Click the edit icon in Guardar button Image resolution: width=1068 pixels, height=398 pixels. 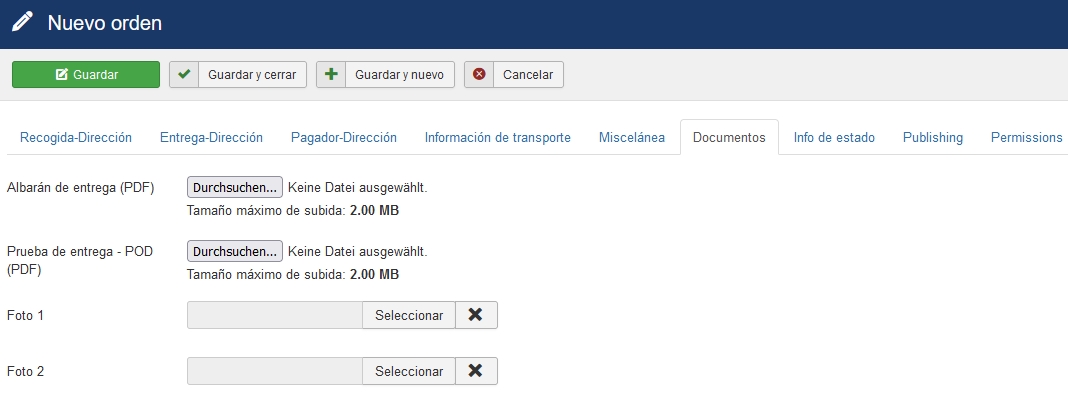61,75
